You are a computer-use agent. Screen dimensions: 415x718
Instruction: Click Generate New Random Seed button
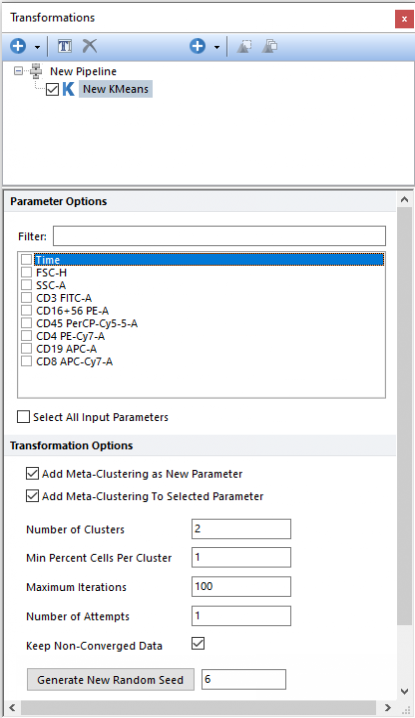110,680
